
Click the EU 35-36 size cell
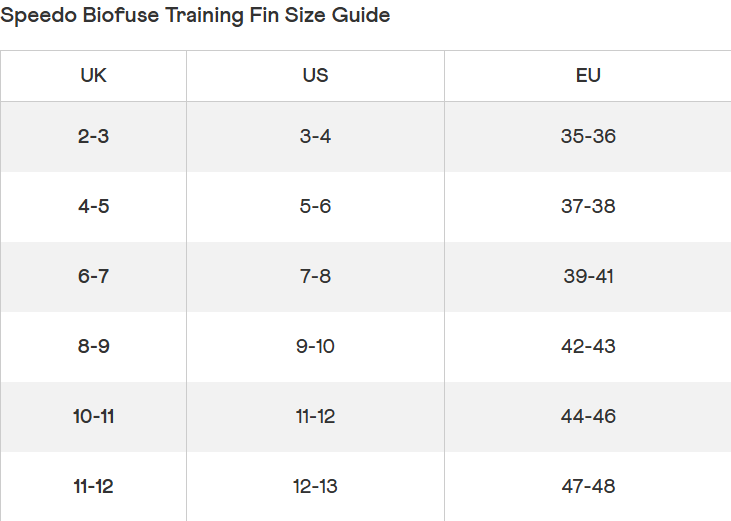[x=588, y=137]
